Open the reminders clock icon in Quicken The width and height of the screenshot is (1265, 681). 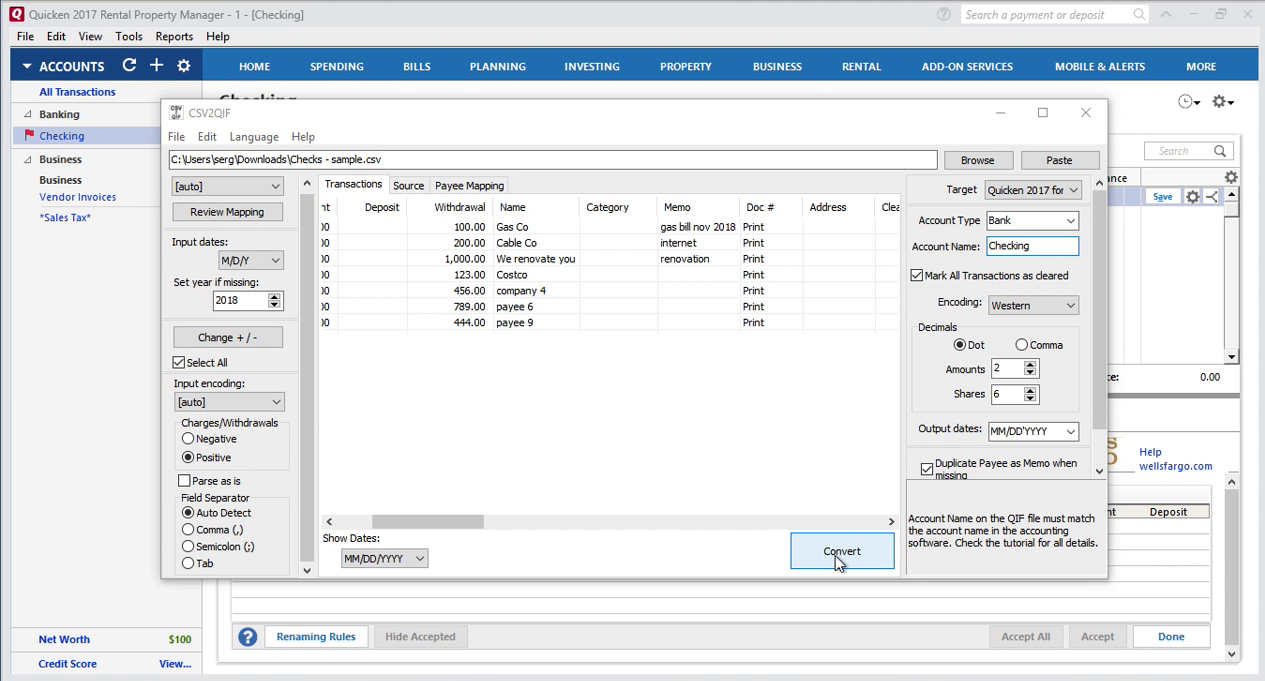[x=1187, y=102]
